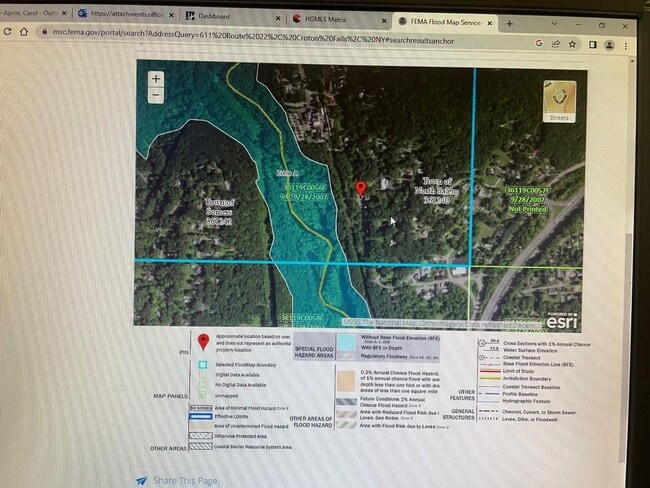Click Coastal Barrier Resource System legend symbol

(201, 447)
